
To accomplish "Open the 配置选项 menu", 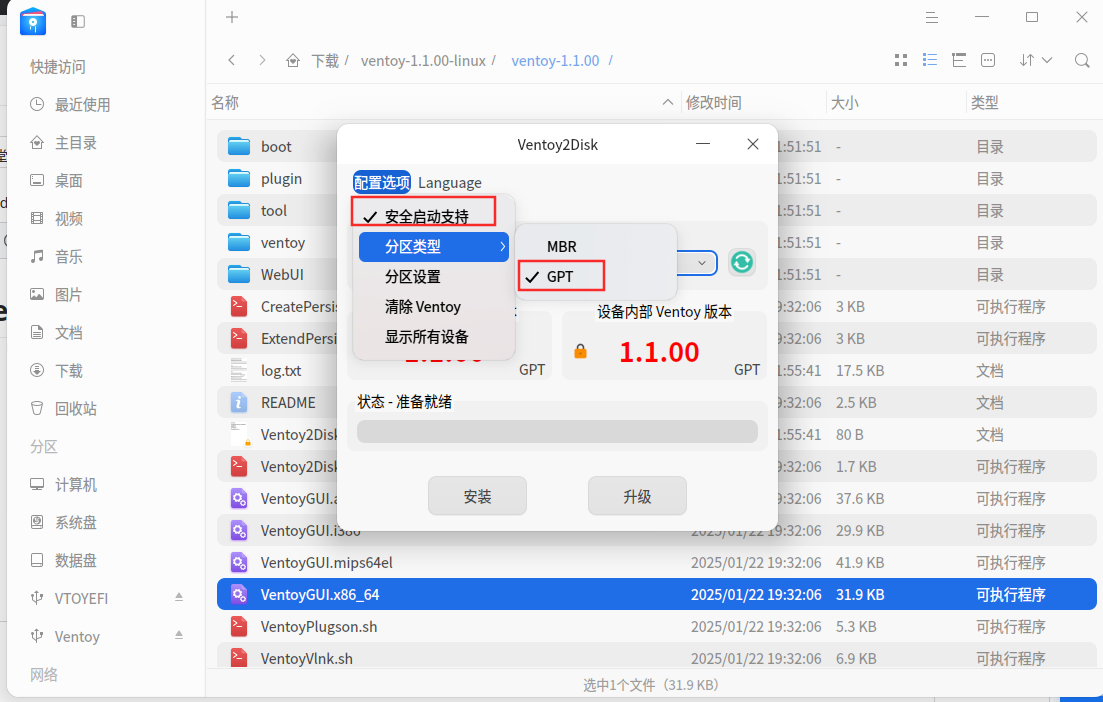I will pyautogui.click(x=382, y=183).
